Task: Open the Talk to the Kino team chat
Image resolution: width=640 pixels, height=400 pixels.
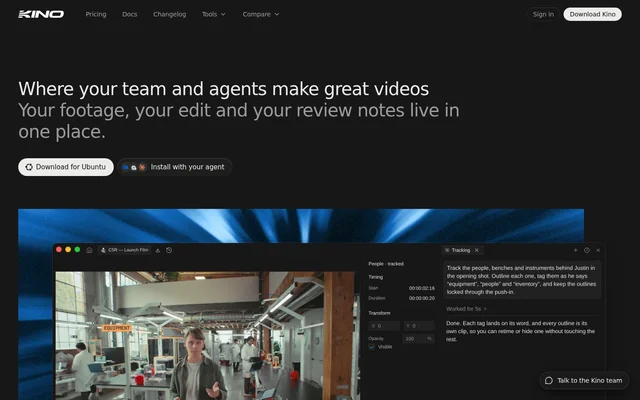Action: pyautogui.click(x=584, y=380)
